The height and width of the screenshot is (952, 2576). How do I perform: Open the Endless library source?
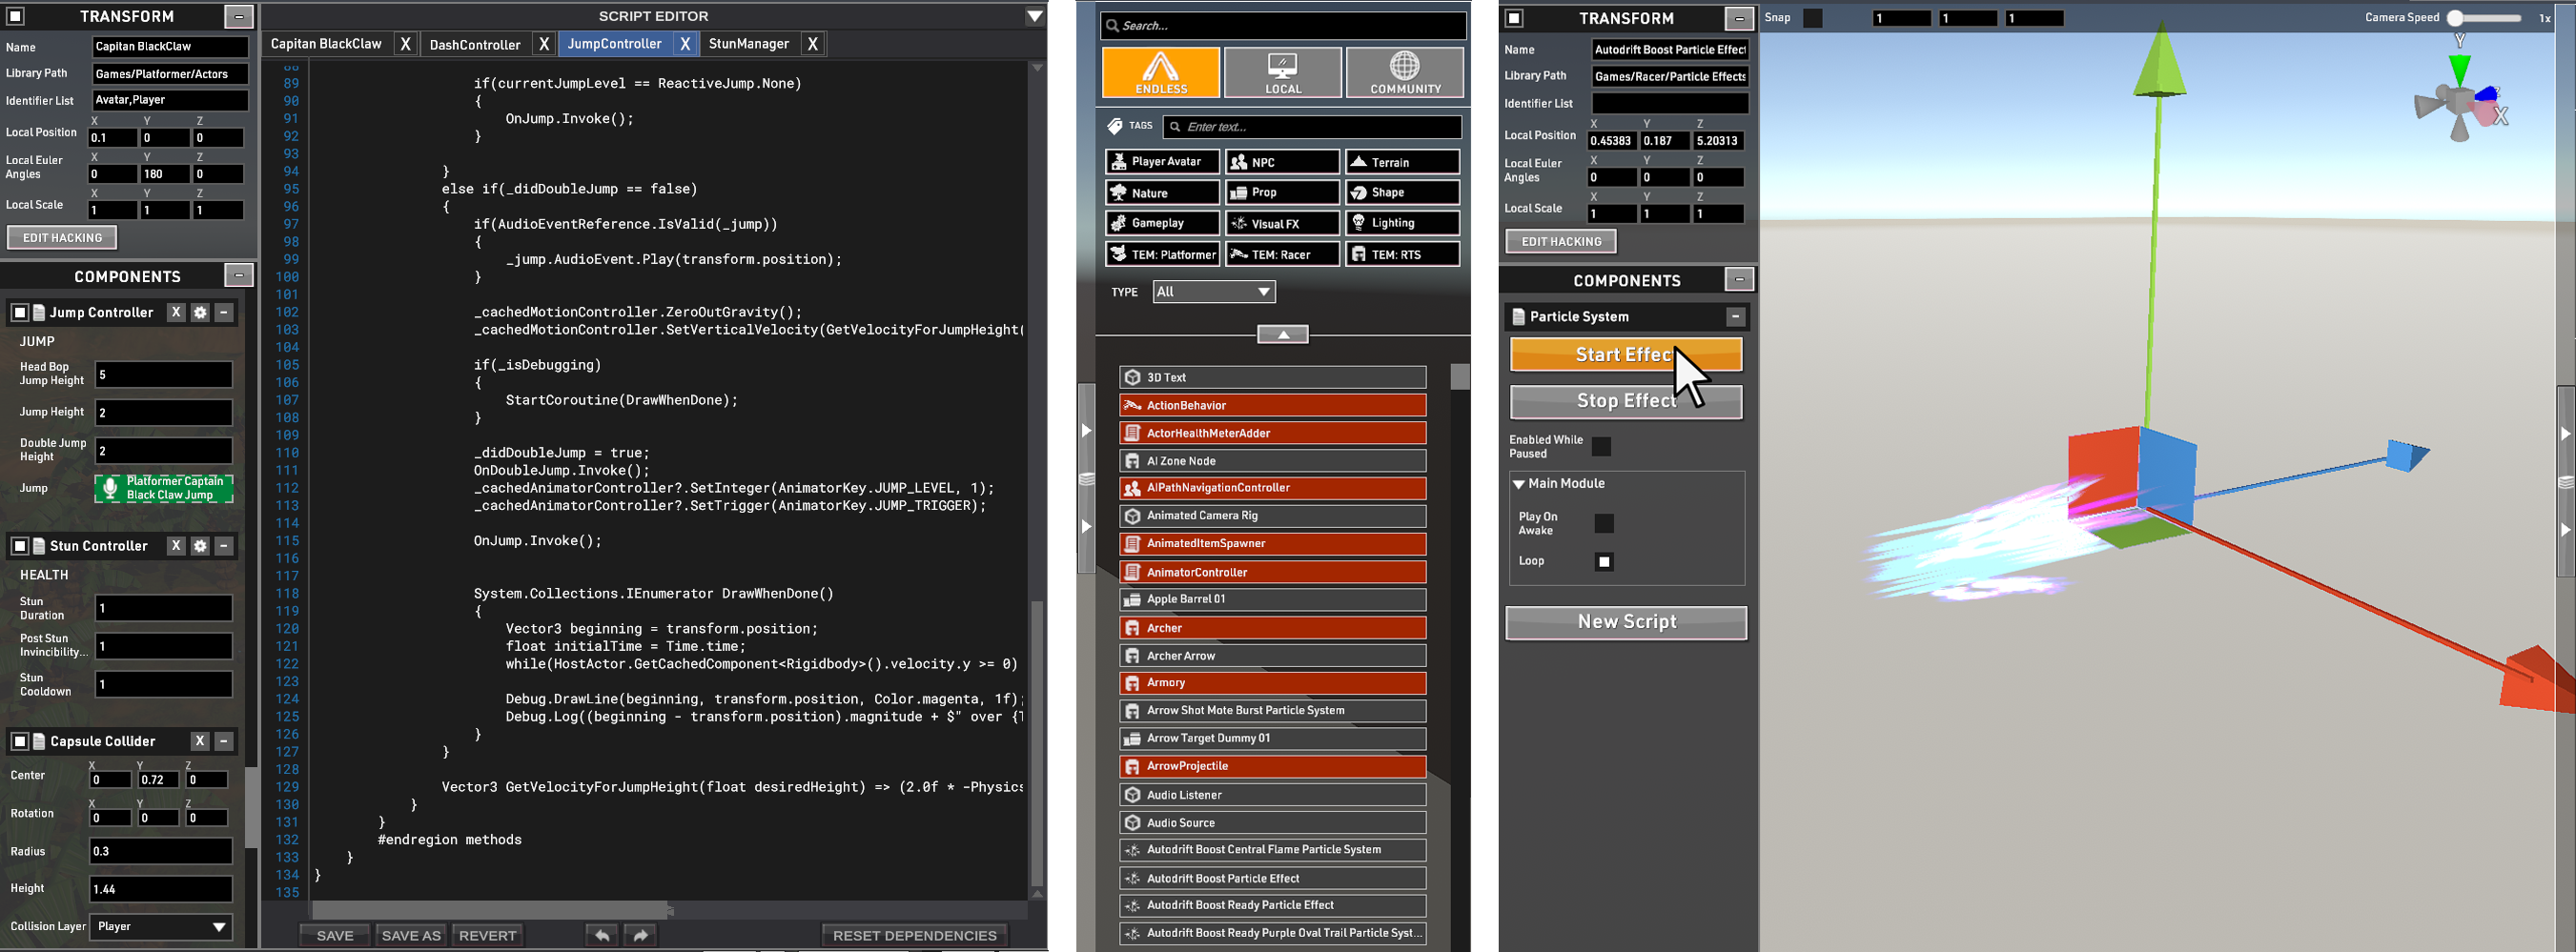(1160, 72)
